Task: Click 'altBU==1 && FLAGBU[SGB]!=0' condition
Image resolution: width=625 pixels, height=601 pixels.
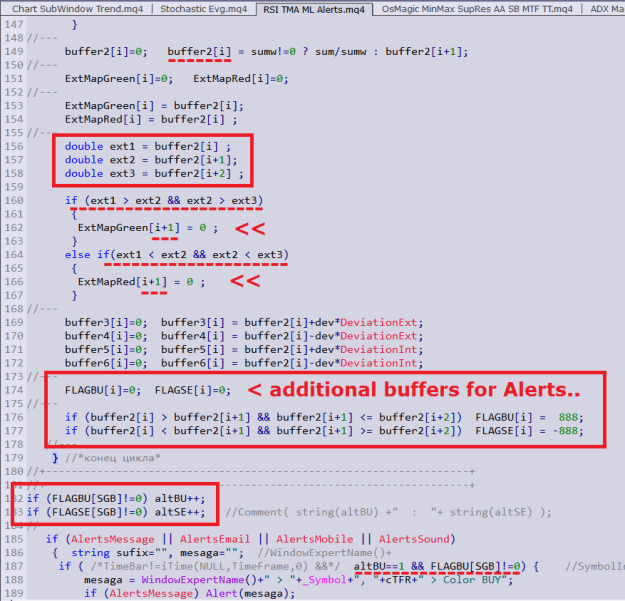Action: click(x=437, y=566)
